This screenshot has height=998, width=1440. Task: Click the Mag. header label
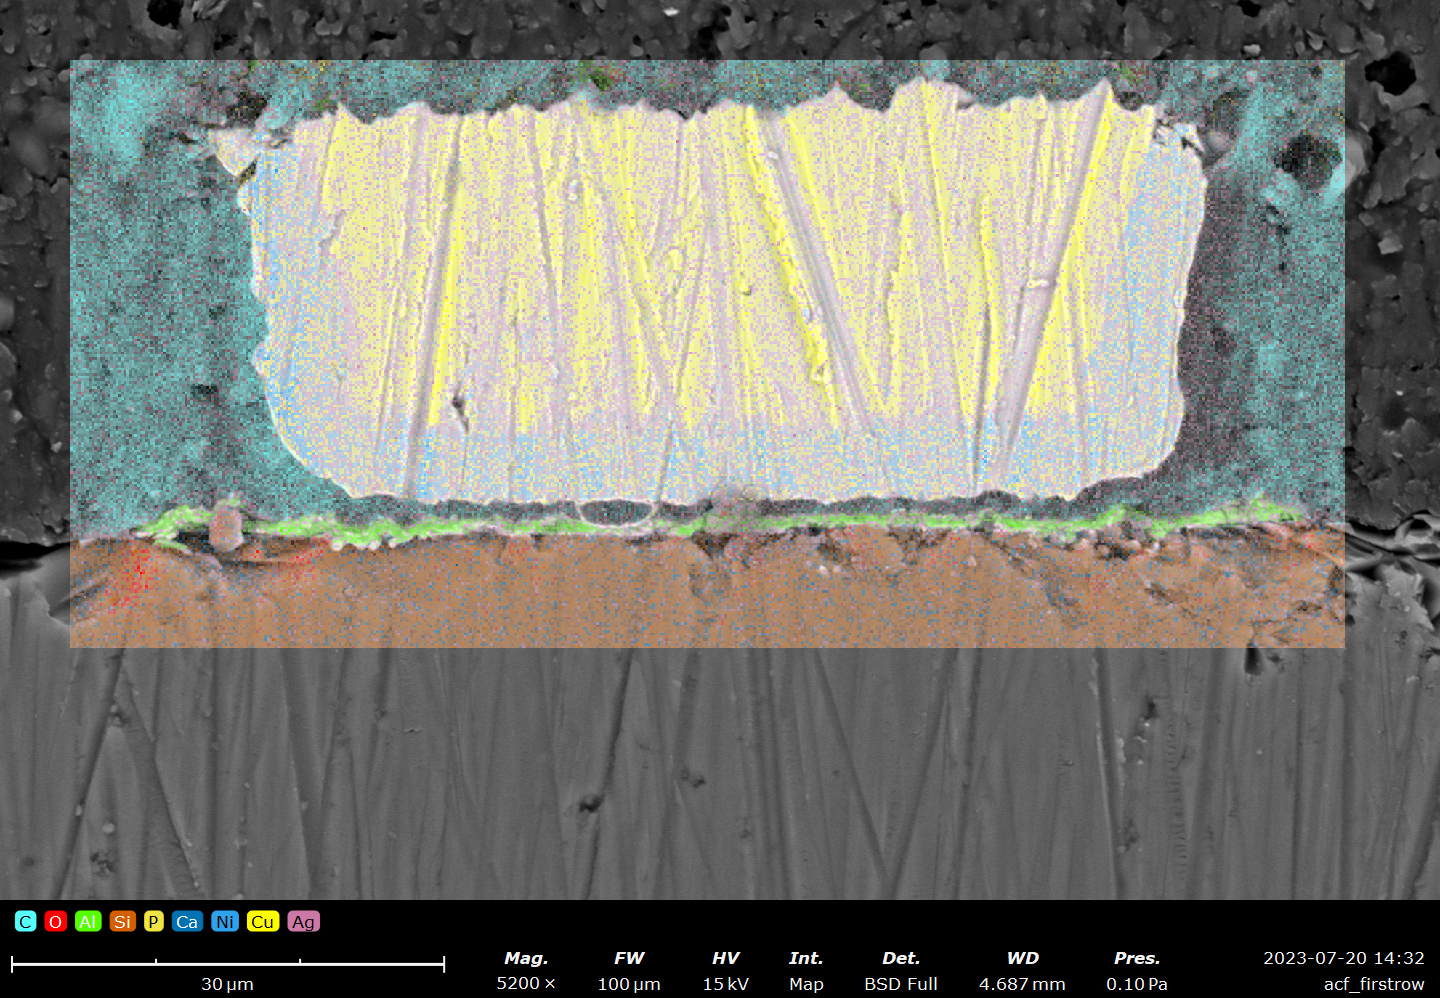coord(526,958)
